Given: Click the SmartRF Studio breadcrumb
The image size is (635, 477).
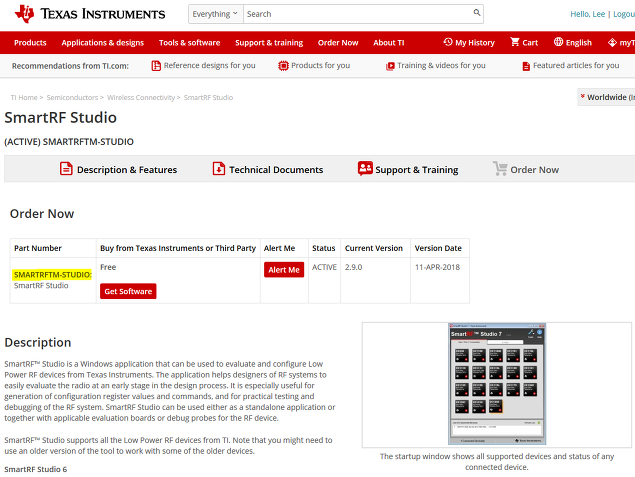Looking at the screenshot, I should (x=208, y=98).
